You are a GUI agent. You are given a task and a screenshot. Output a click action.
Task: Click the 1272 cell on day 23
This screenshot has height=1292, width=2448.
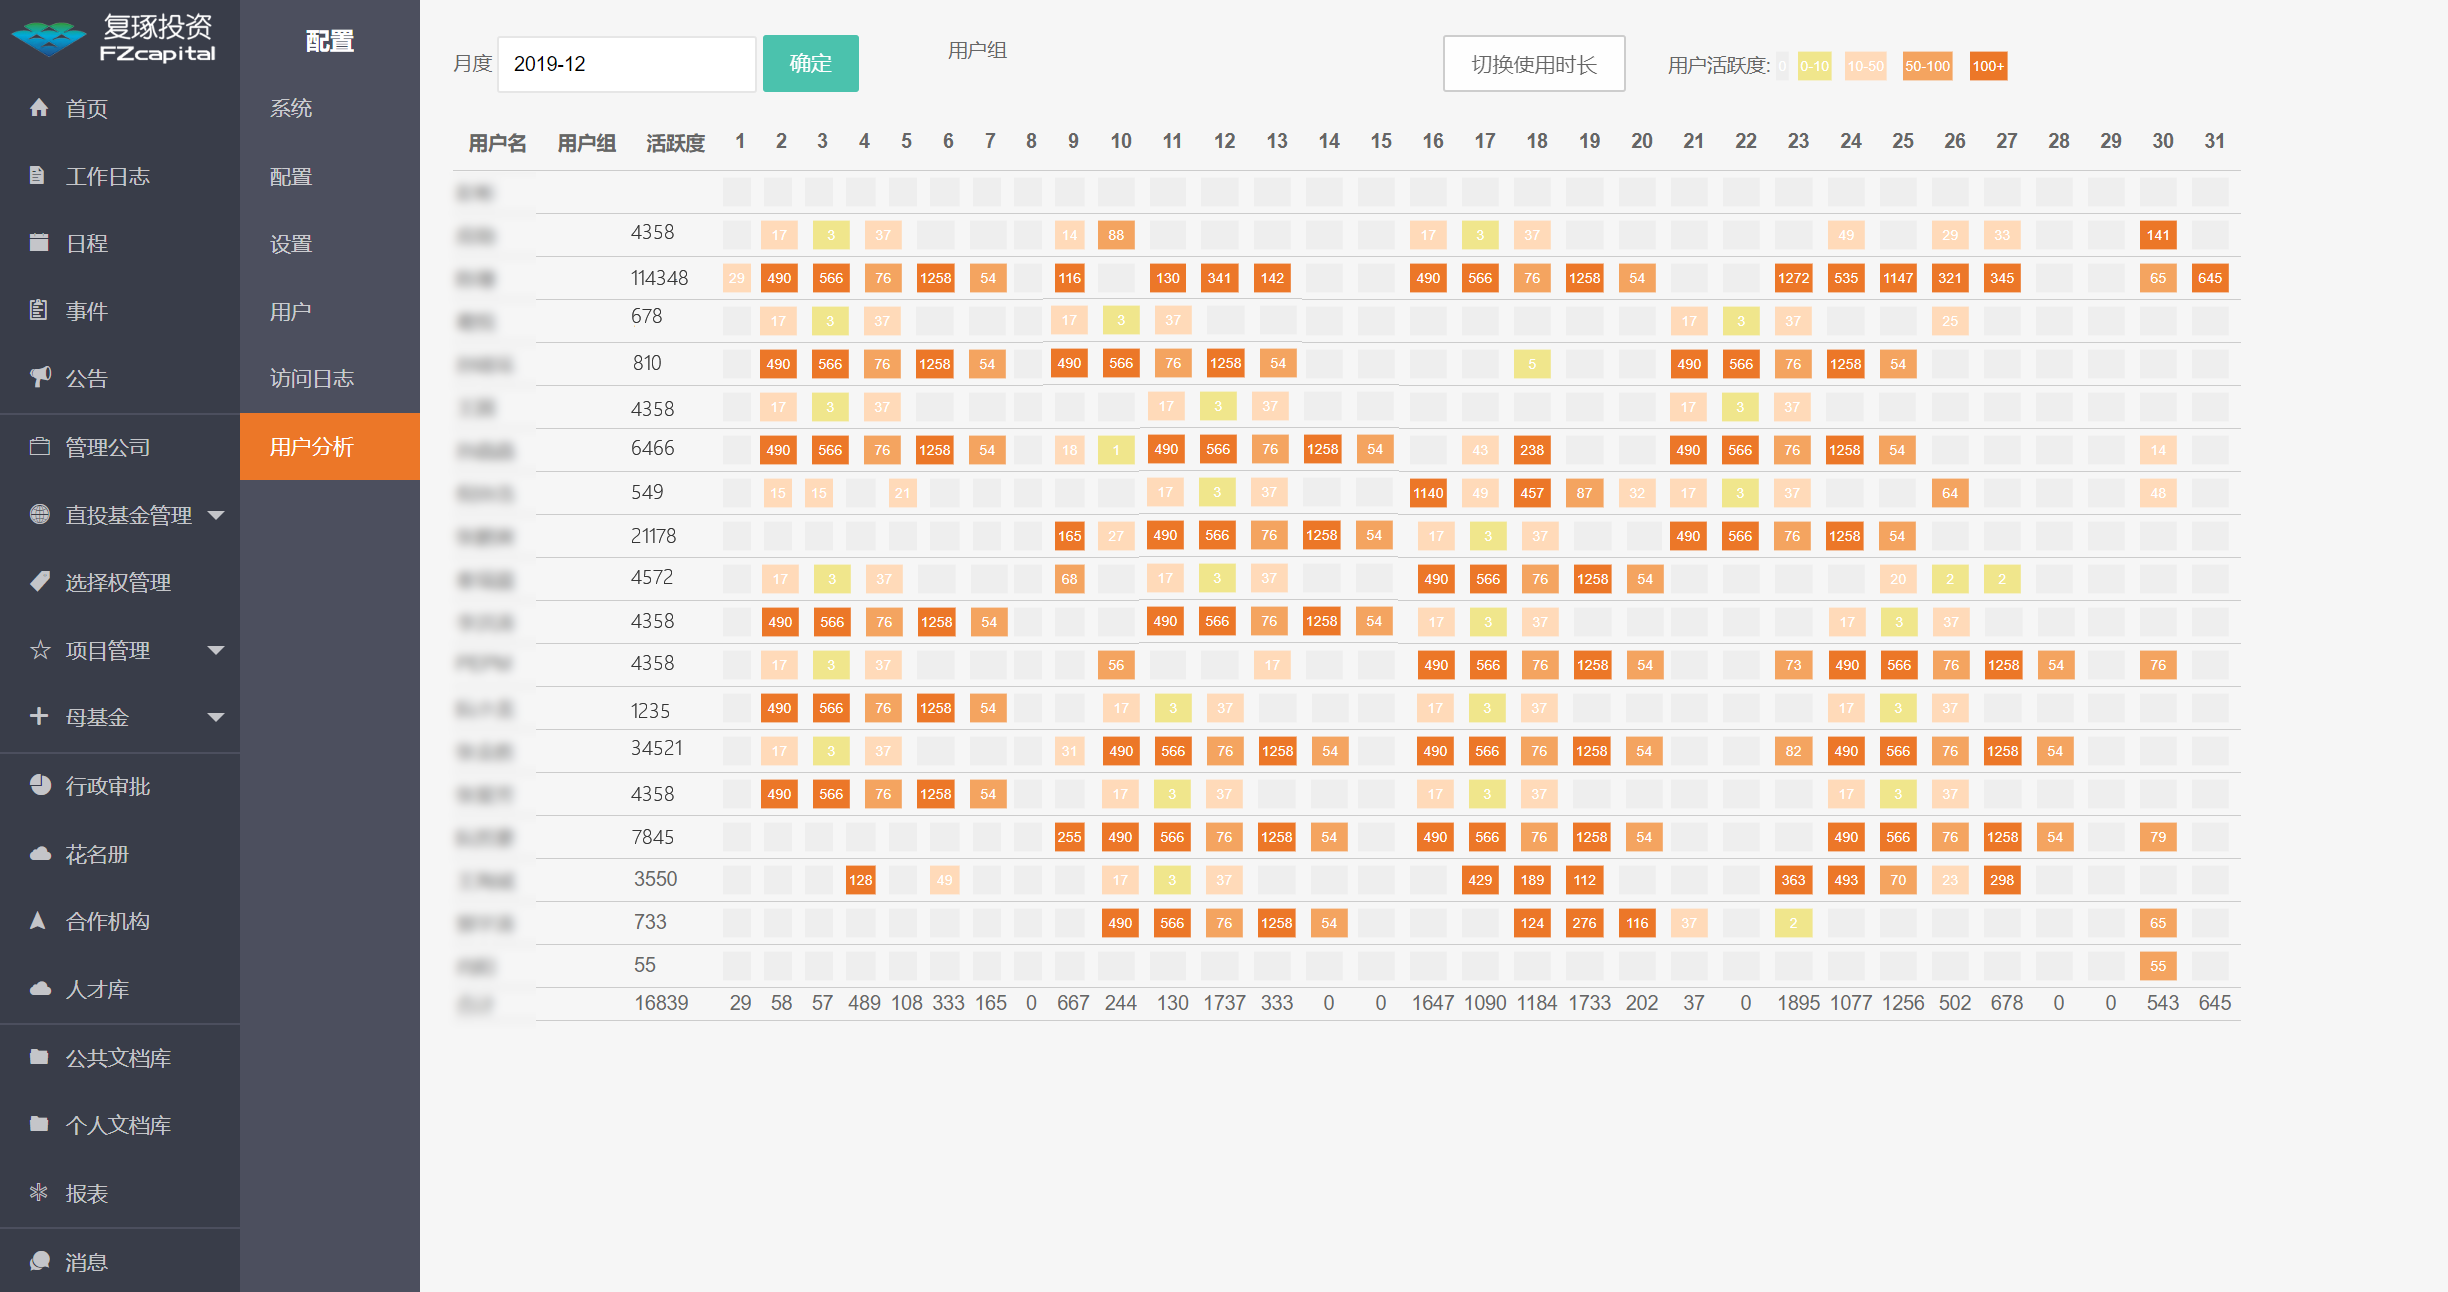pos(1793,278)
